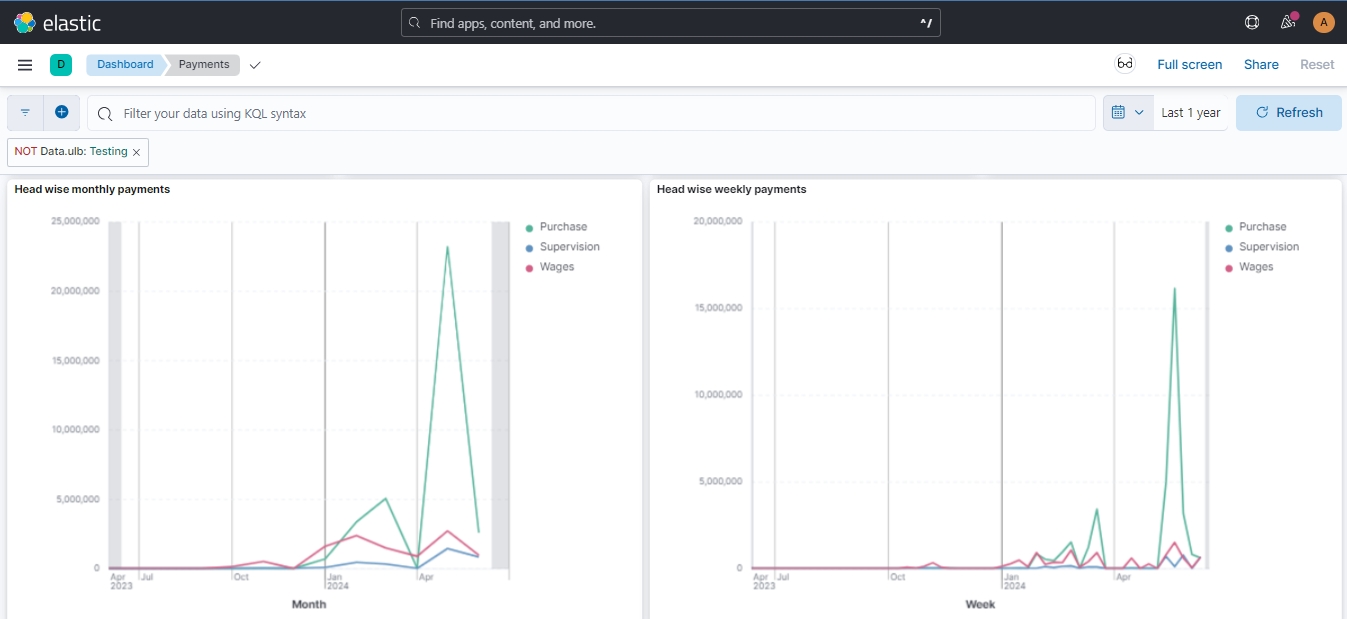Remove the NOT Data.ulb Testing filter
Viewport: 1347px width, 619px height.
click(136, 152)
